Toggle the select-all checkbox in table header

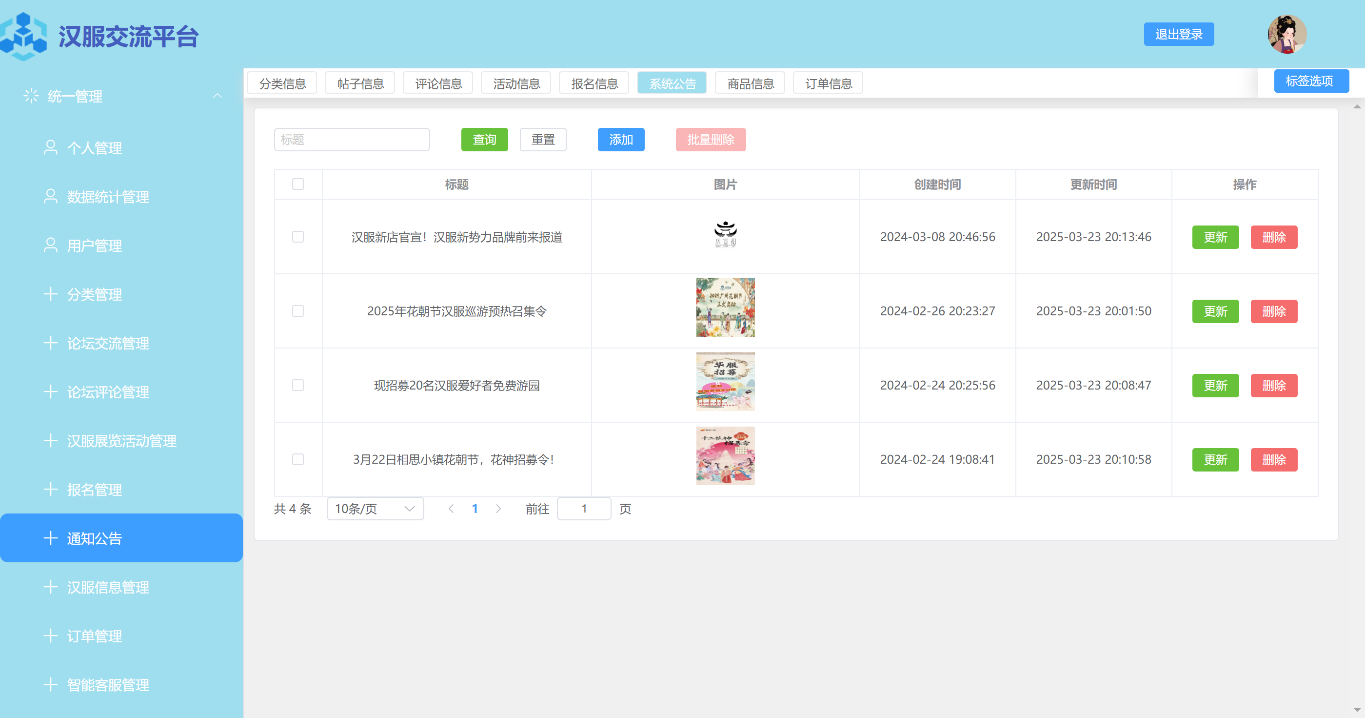point(298,184)
